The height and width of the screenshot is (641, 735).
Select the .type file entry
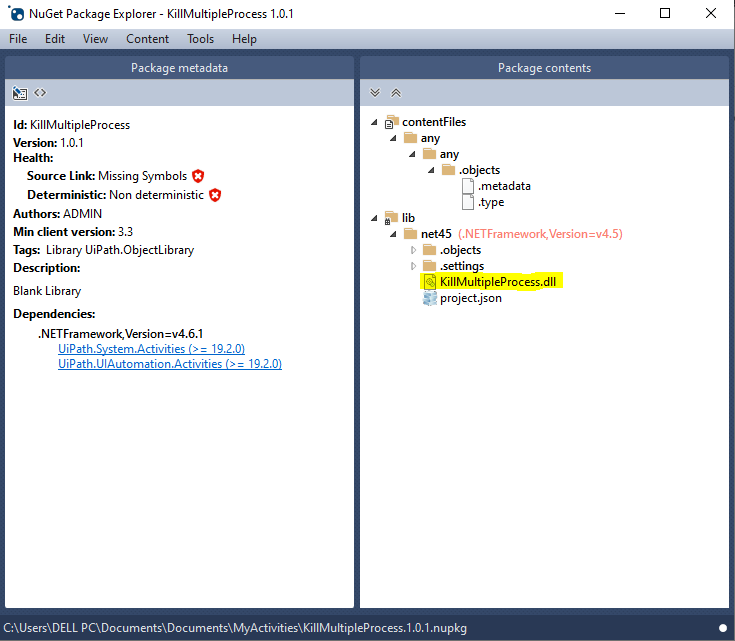click(491, 202)
